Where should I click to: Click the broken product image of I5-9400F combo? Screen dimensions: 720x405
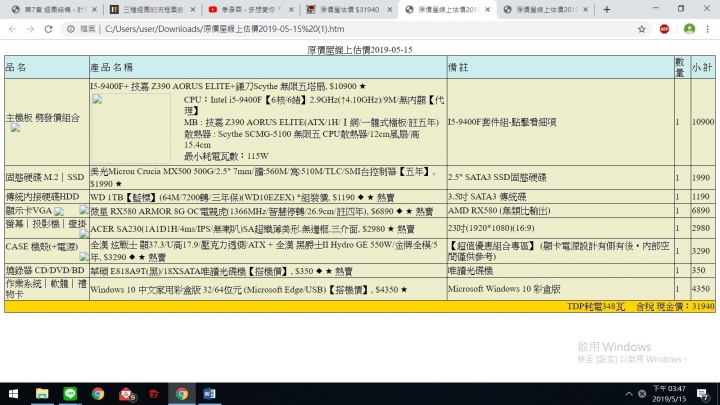click(x=131, y=128)
